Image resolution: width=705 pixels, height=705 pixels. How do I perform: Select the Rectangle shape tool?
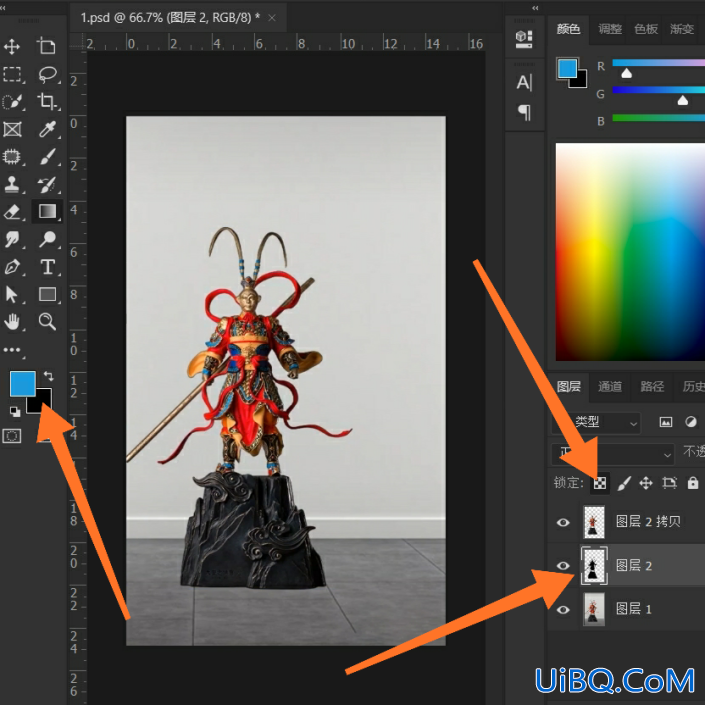tap(48, 294)
